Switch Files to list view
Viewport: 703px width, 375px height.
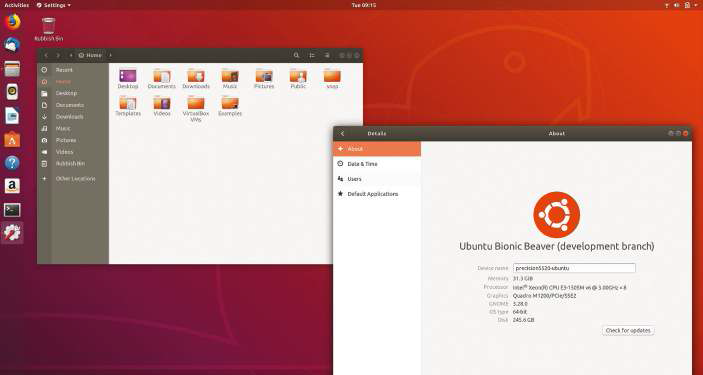pos(312,55)
